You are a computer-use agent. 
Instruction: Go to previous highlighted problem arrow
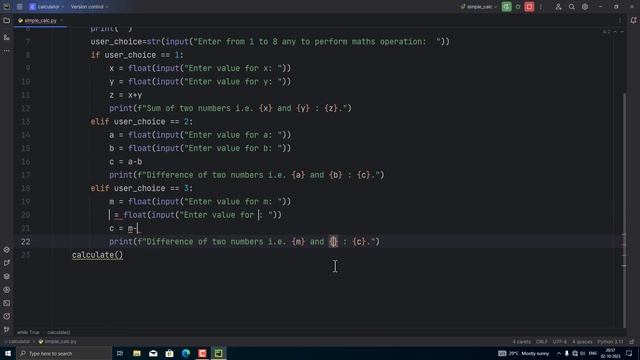pyautogui.click(x=616, y=32)
